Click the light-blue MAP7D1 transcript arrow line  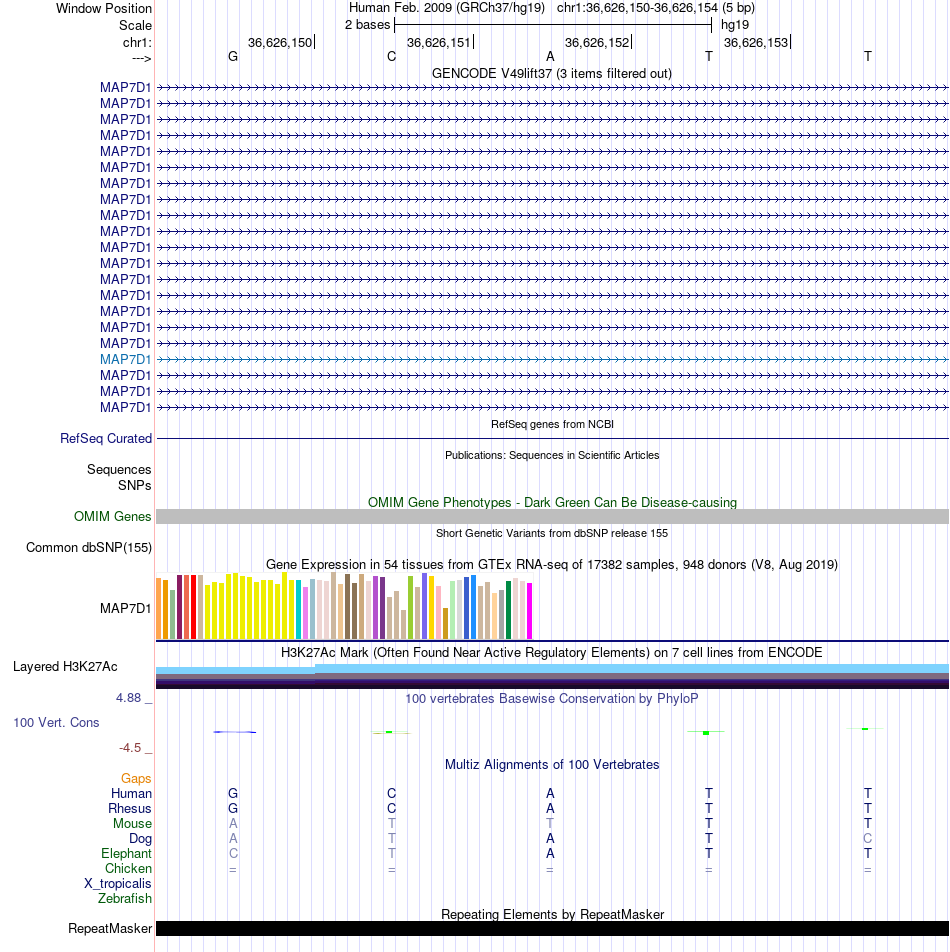552,359
